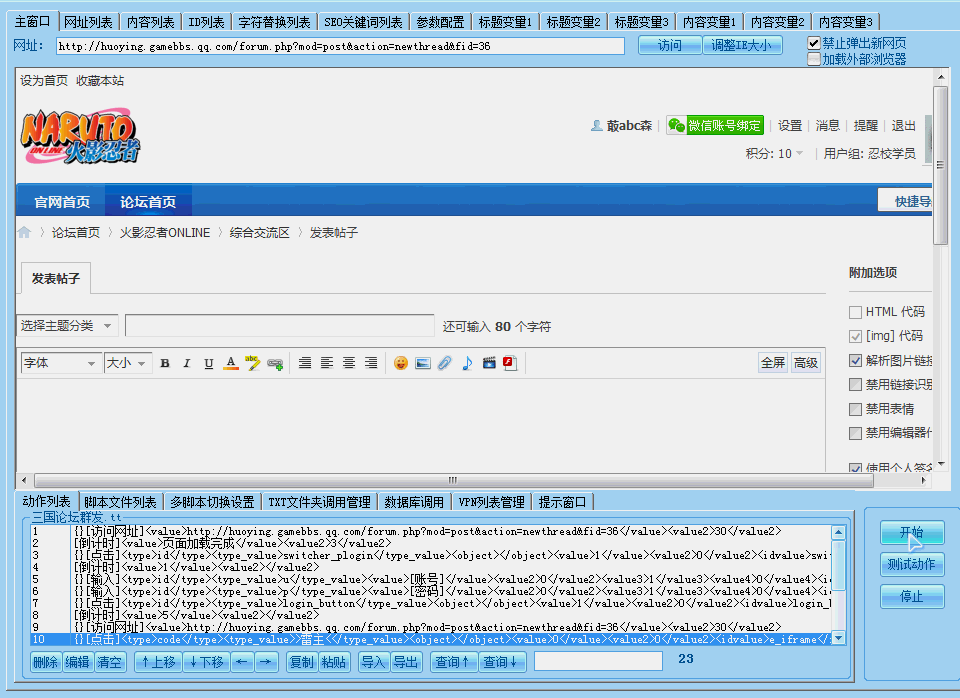The image size is (960, 698).
Task: Click the center alignment icon
Action: (349, 363)
